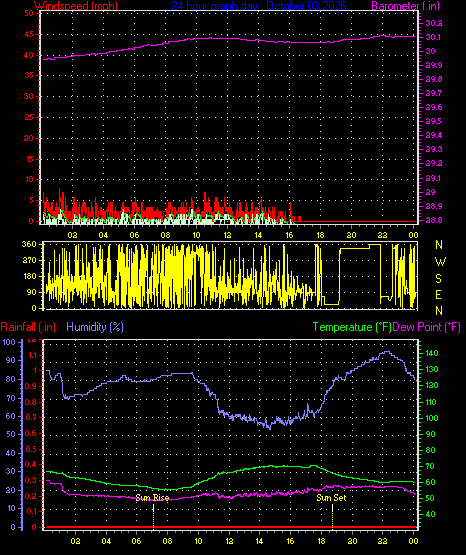Click the "40" windspeed axis value

coord(29,55)
